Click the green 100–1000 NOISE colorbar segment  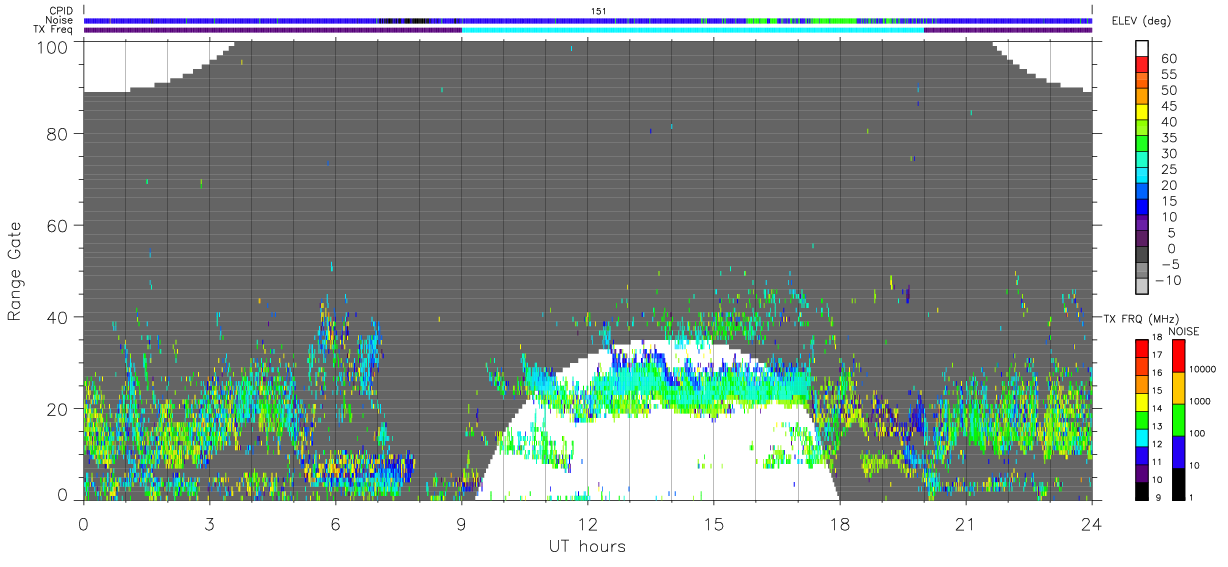click(1178, 419)
